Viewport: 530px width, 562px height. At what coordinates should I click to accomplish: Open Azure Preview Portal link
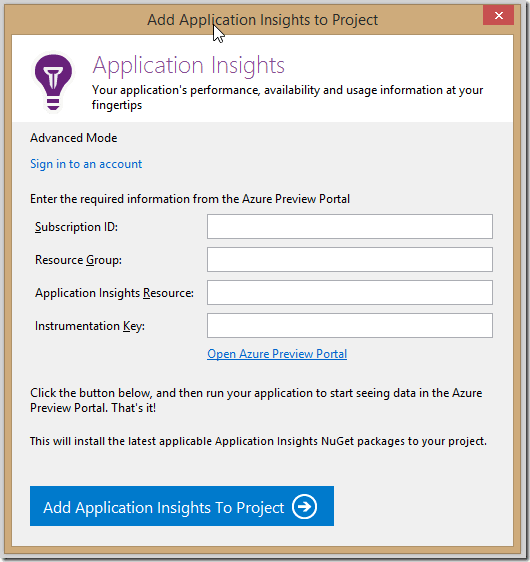(277, 354)
